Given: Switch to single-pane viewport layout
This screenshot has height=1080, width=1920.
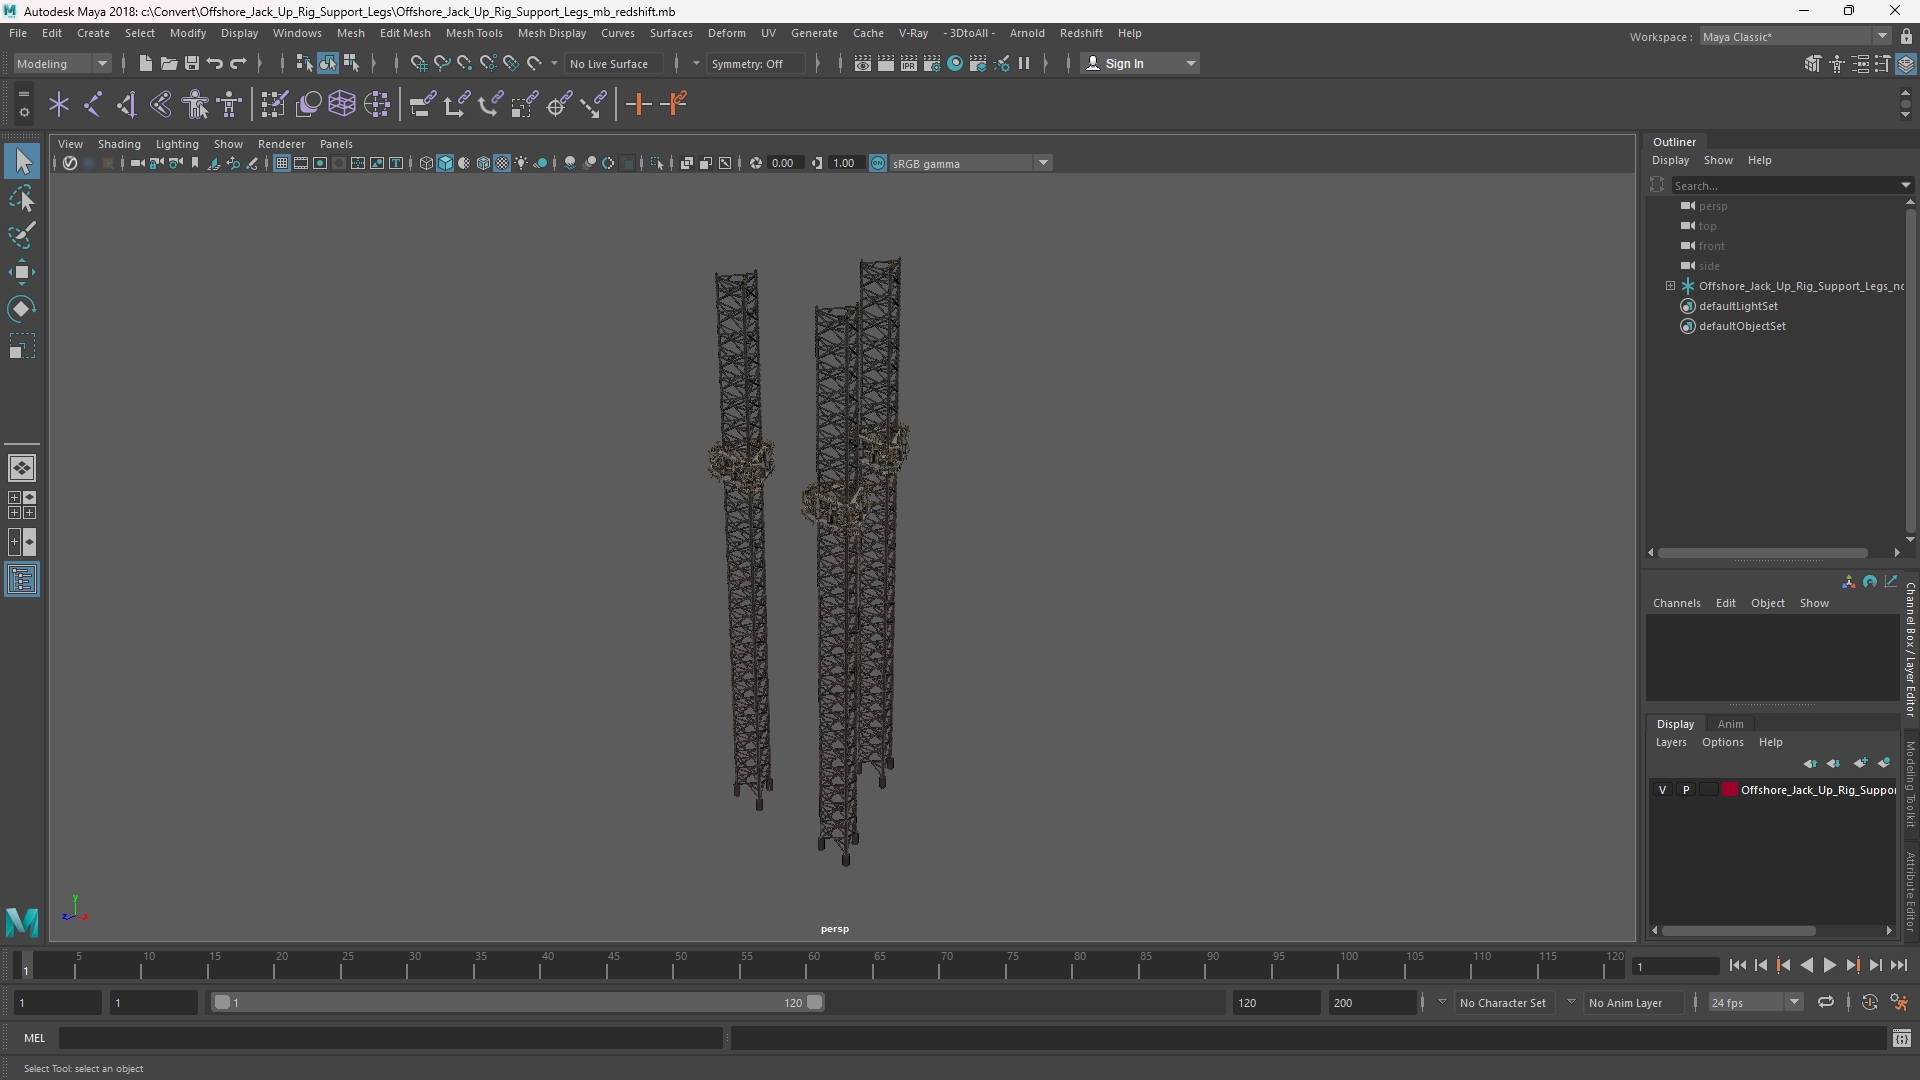Looking at the screenshot, I should [x=22, y=468].
